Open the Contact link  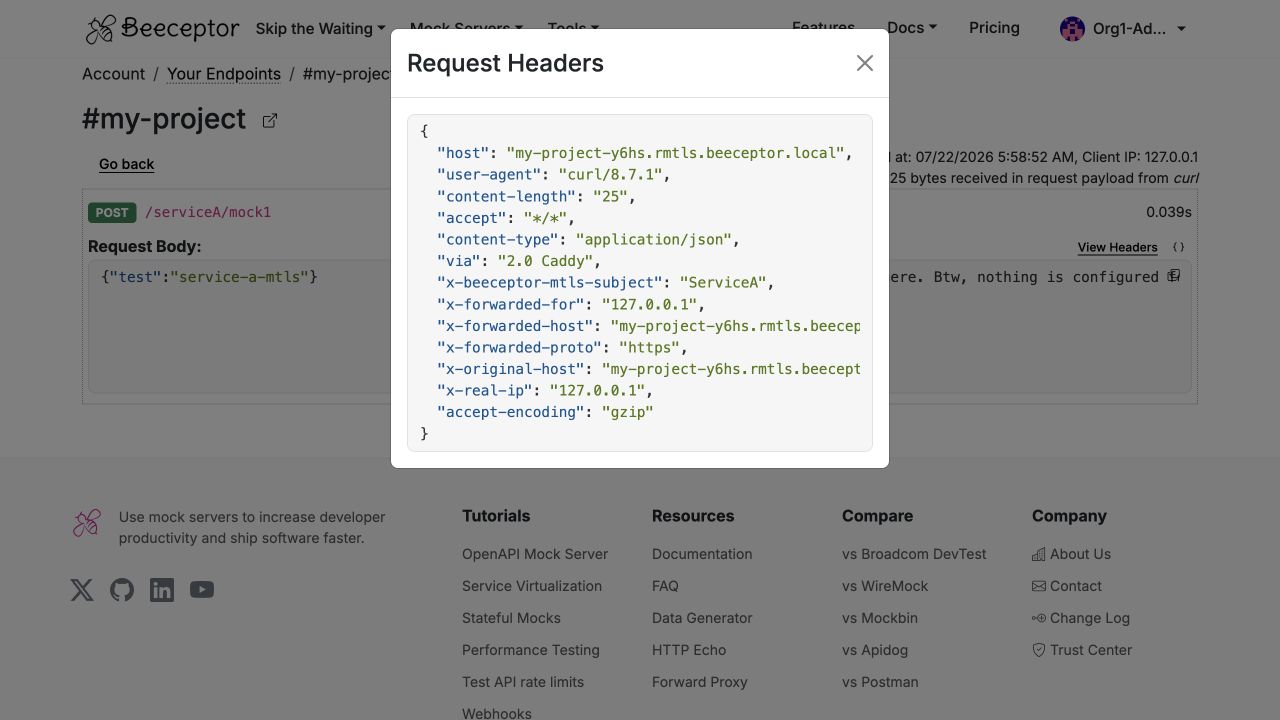pos(1076,586)
